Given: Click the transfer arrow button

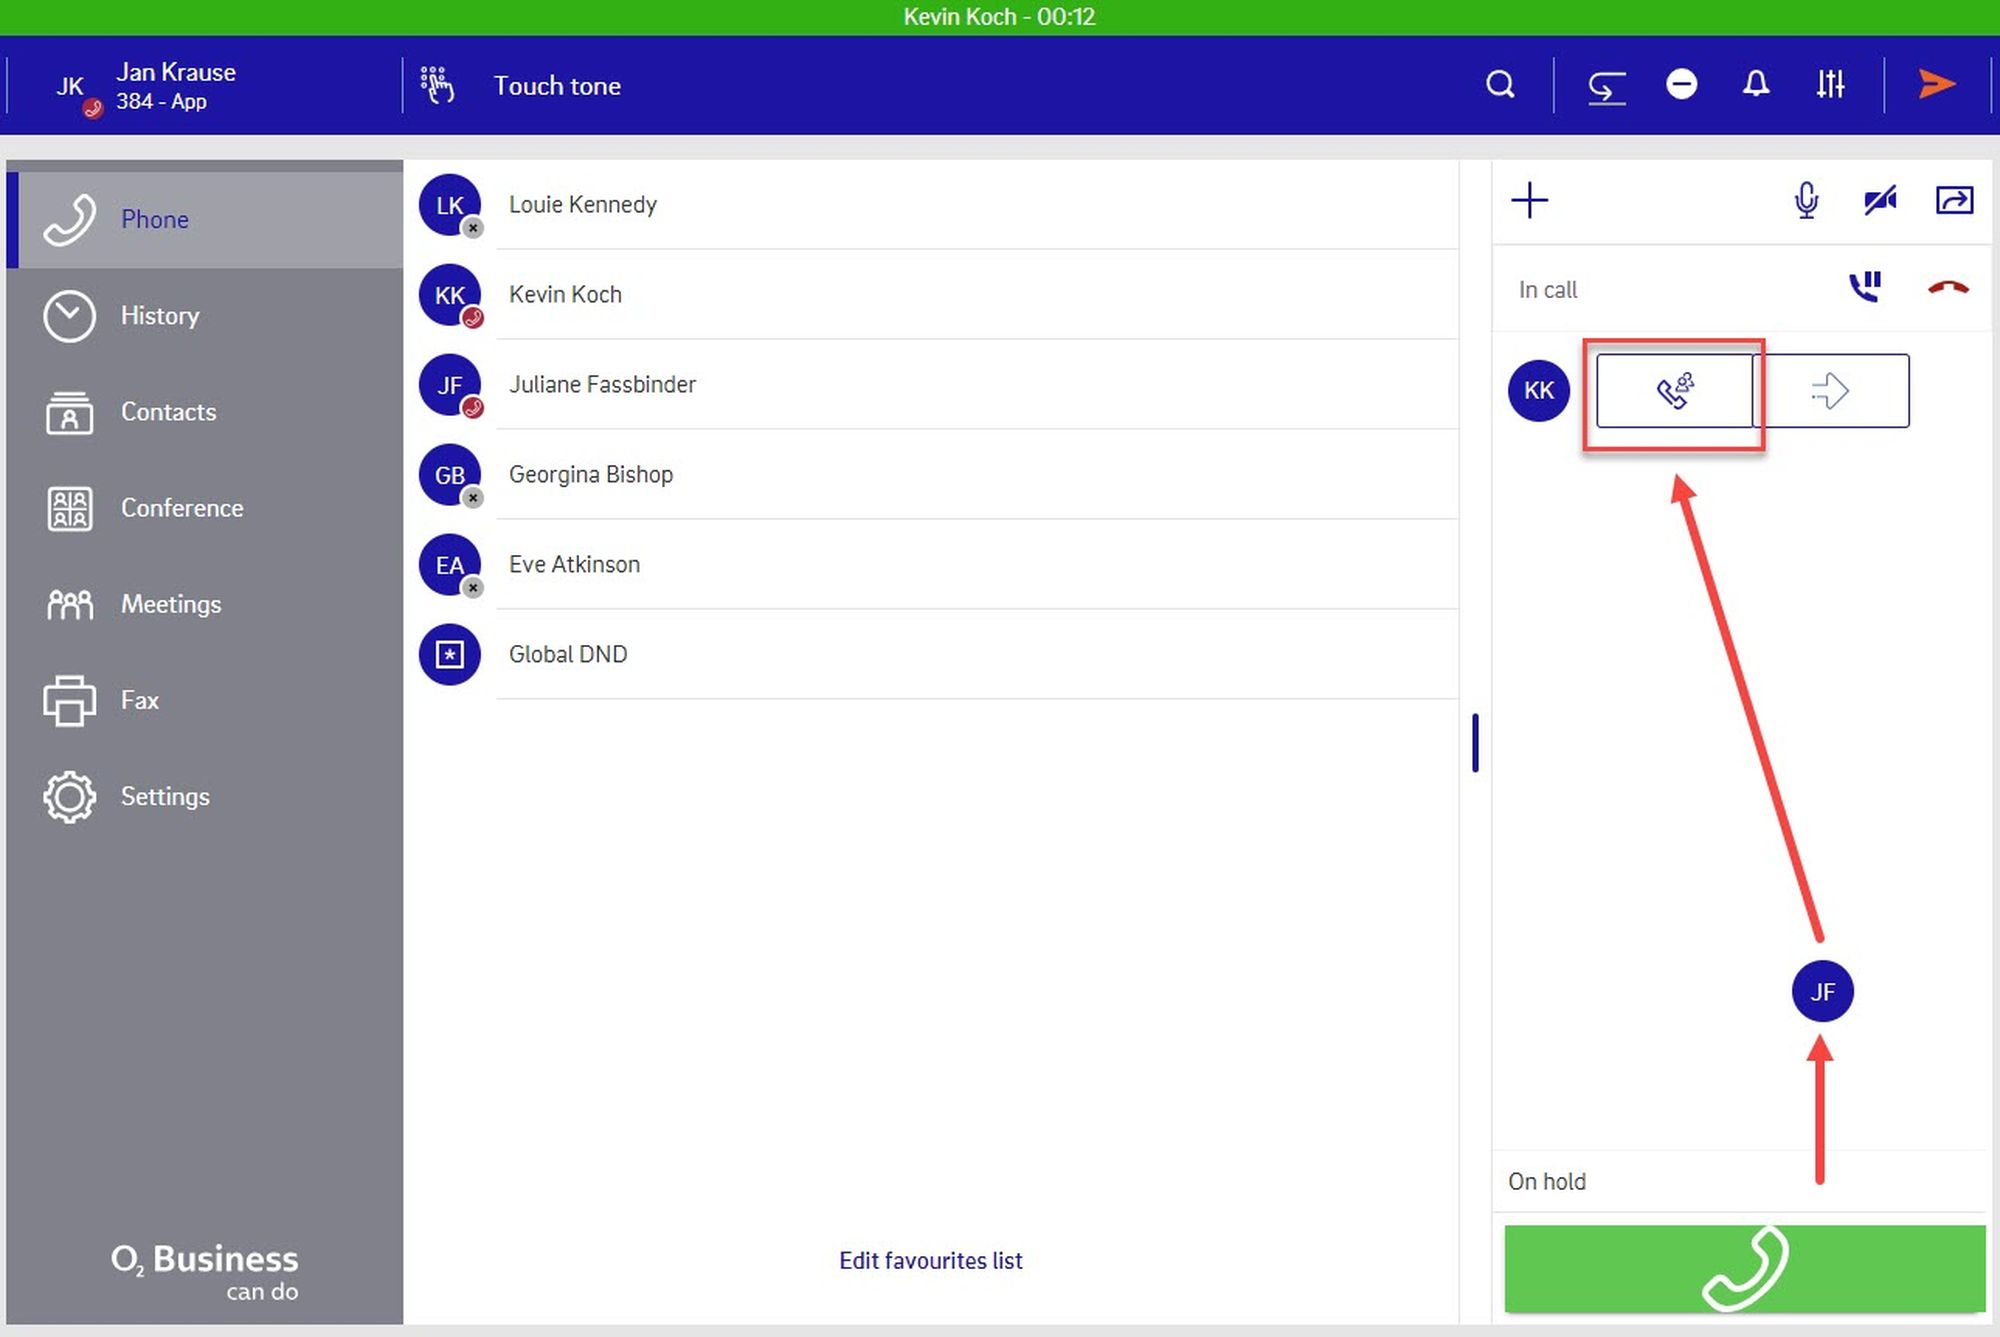Looking at the screenshot, I should tap(1831, 391).
